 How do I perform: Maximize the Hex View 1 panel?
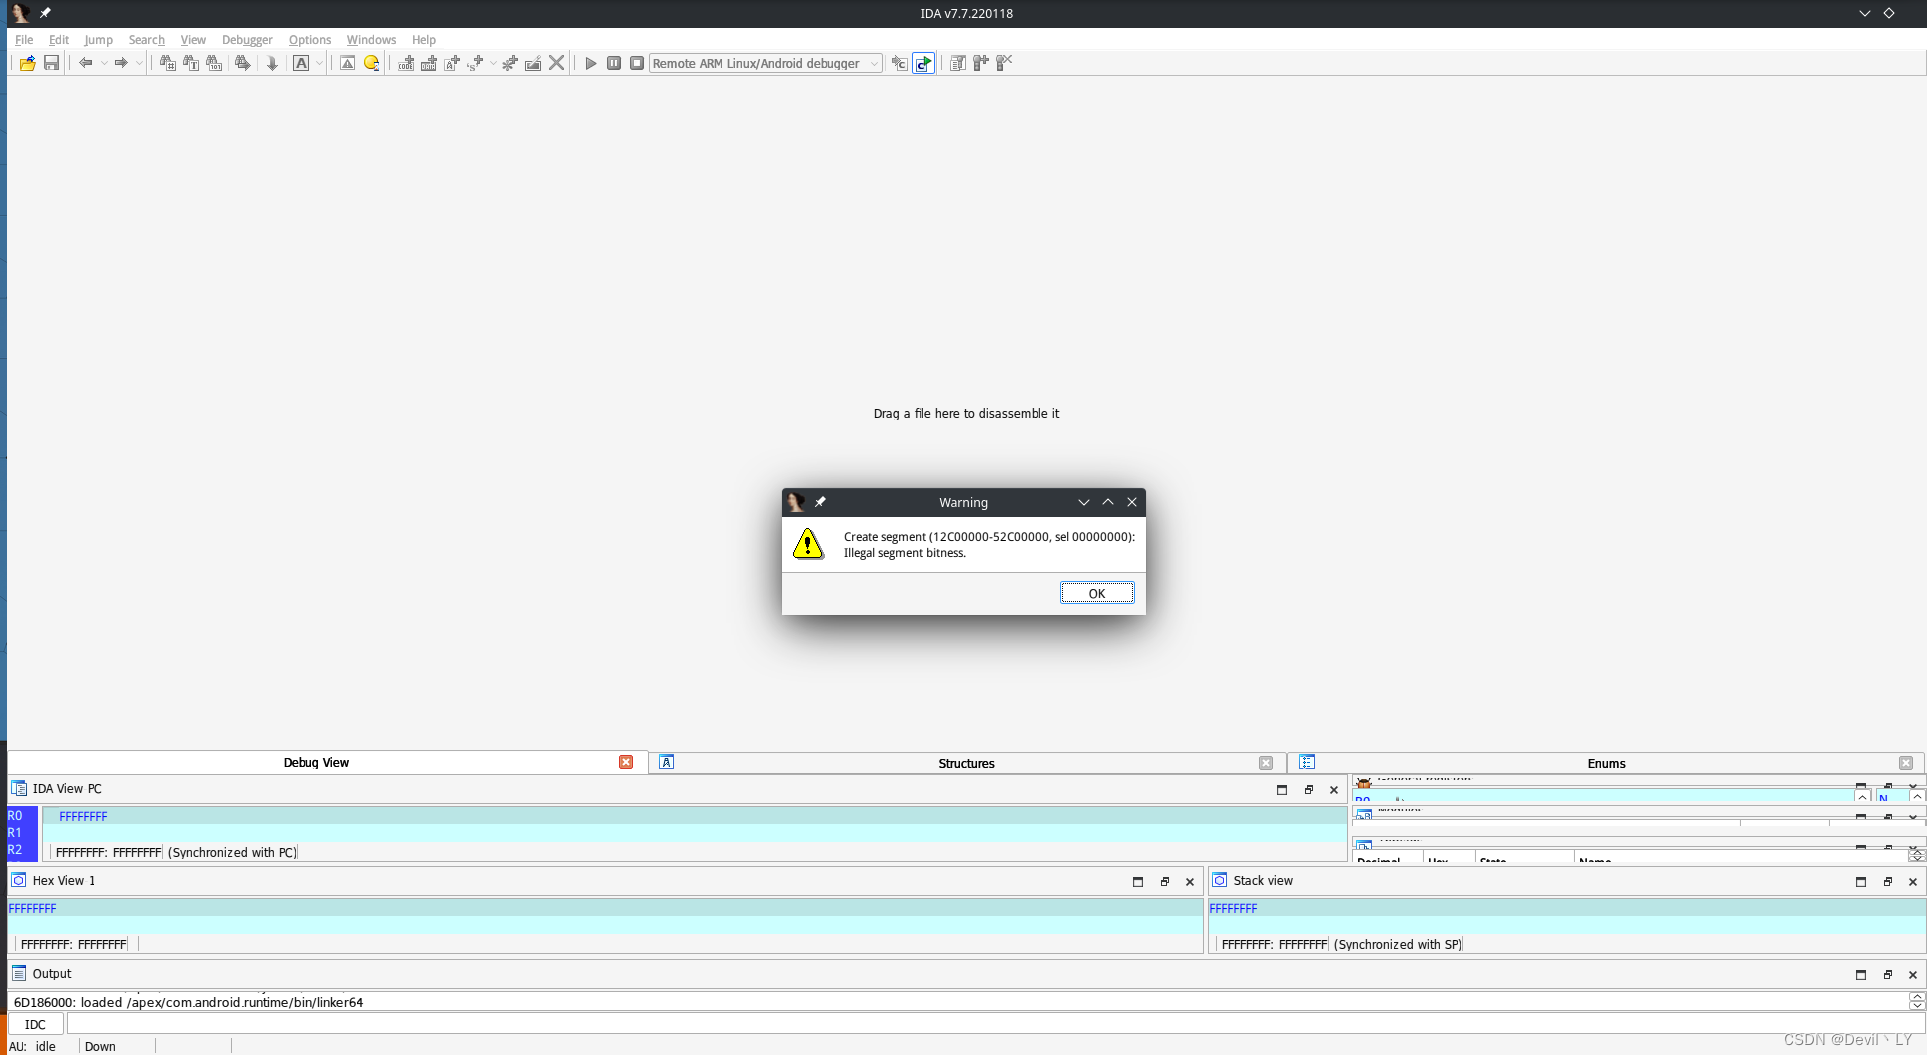[1138, 881]
